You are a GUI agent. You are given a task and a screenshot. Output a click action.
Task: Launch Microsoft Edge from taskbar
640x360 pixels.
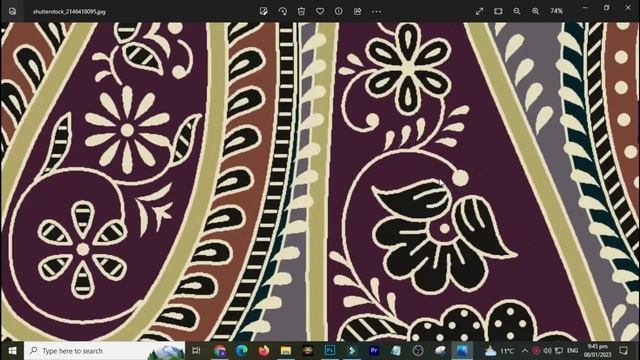(x=242, y=351)
